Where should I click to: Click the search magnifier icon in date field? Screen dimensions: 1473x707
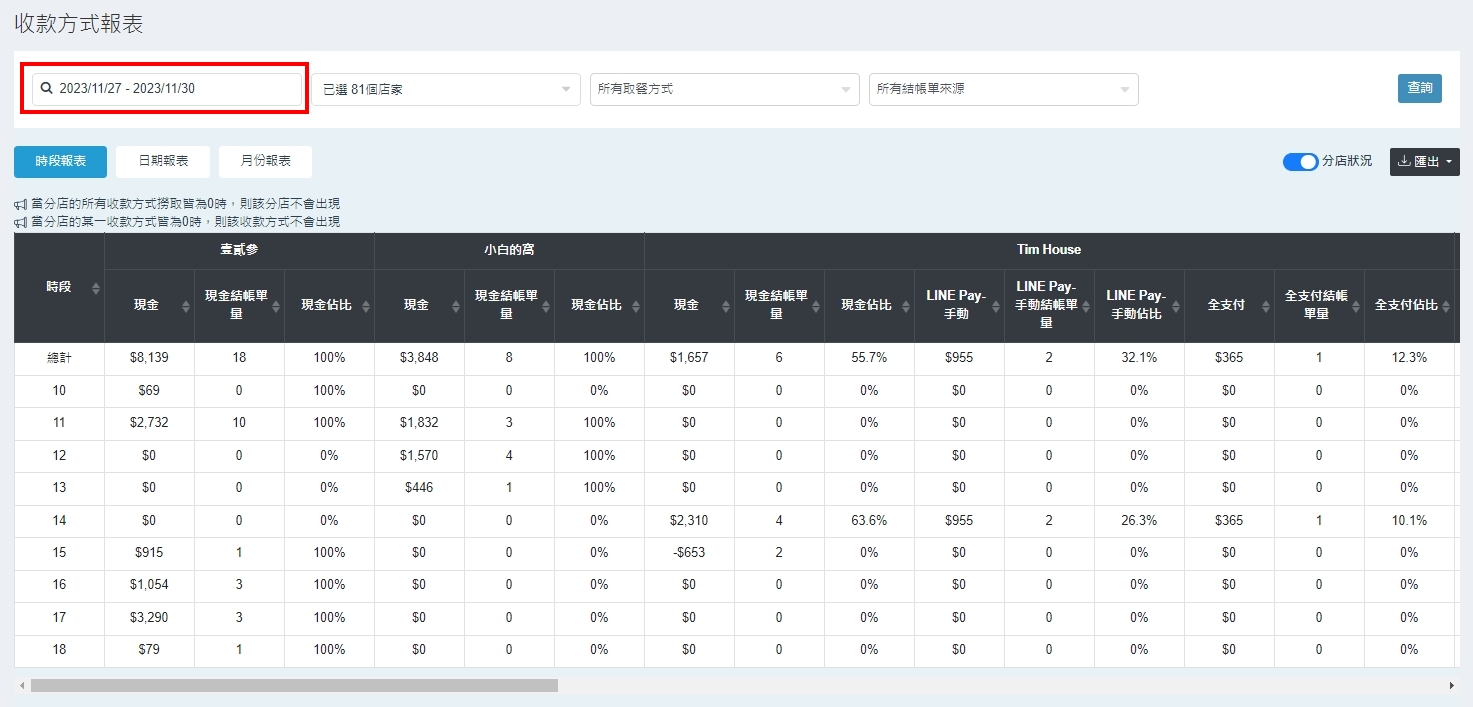tap(46, 89)
